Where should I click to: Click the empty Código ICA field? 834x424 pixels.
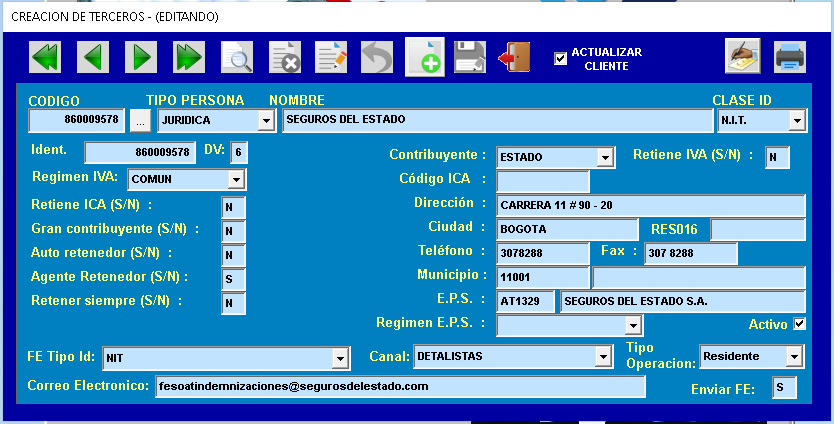(x=543, y=181)
